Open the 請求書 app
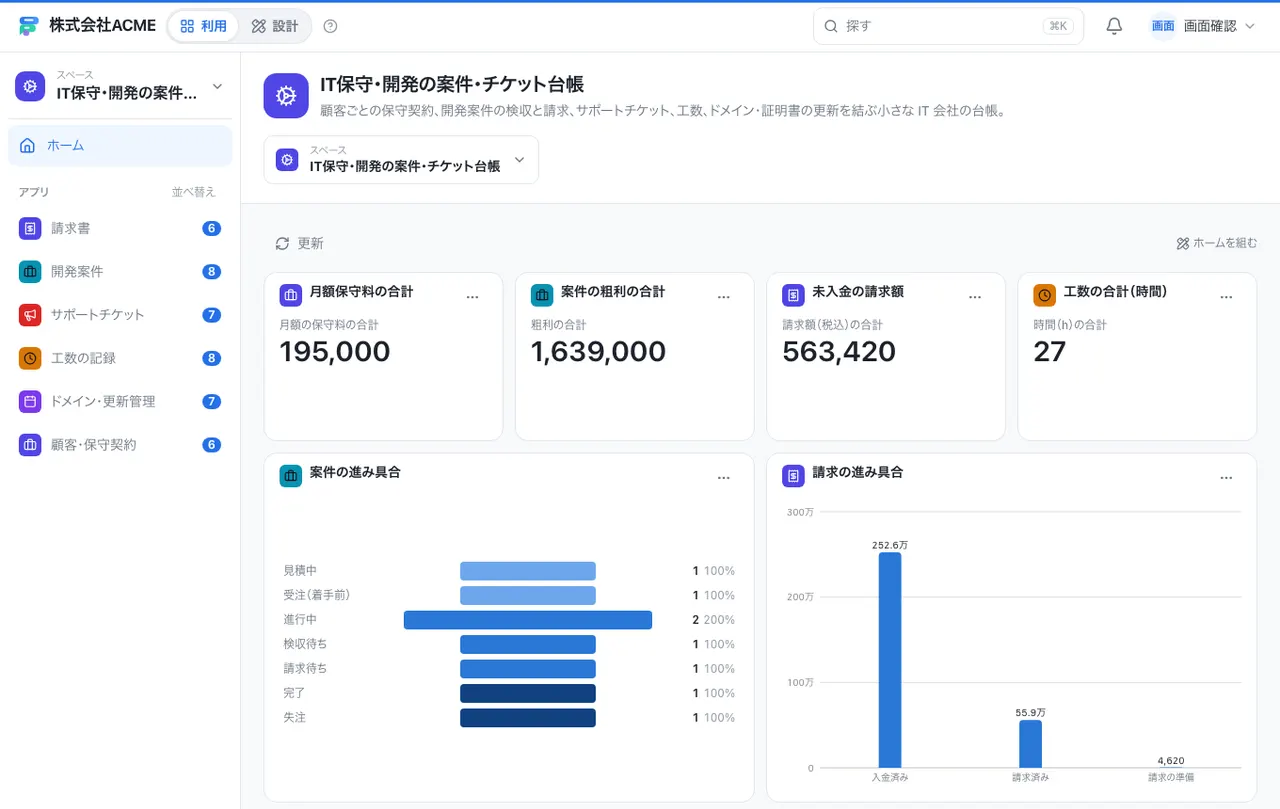The width and height of the screenshot is (1280, 809). (x=120, y=228)
